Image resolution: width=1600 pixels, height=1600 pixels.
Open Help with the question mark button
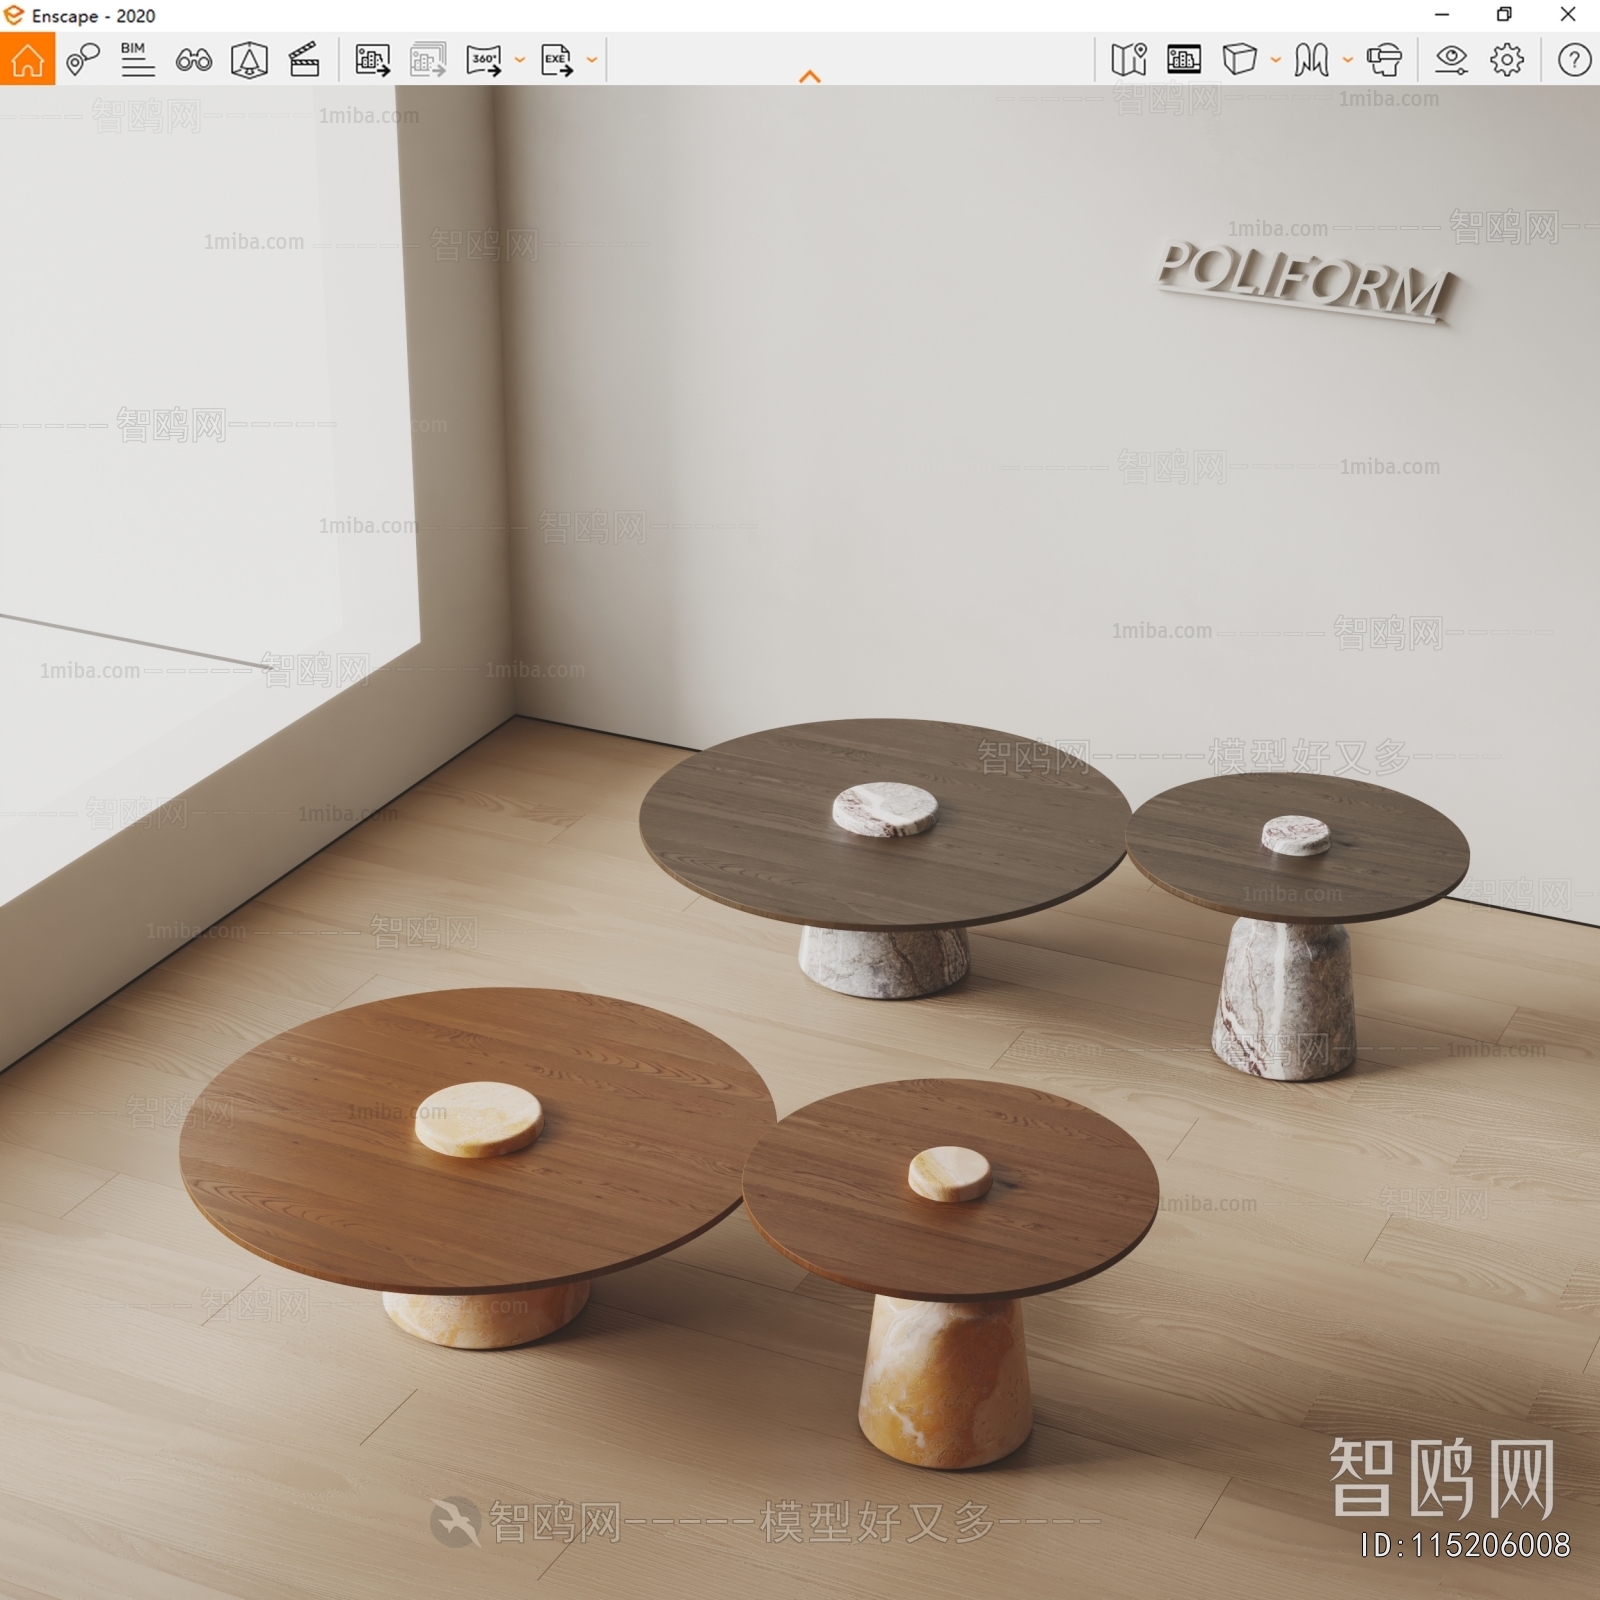(1570, 60)
